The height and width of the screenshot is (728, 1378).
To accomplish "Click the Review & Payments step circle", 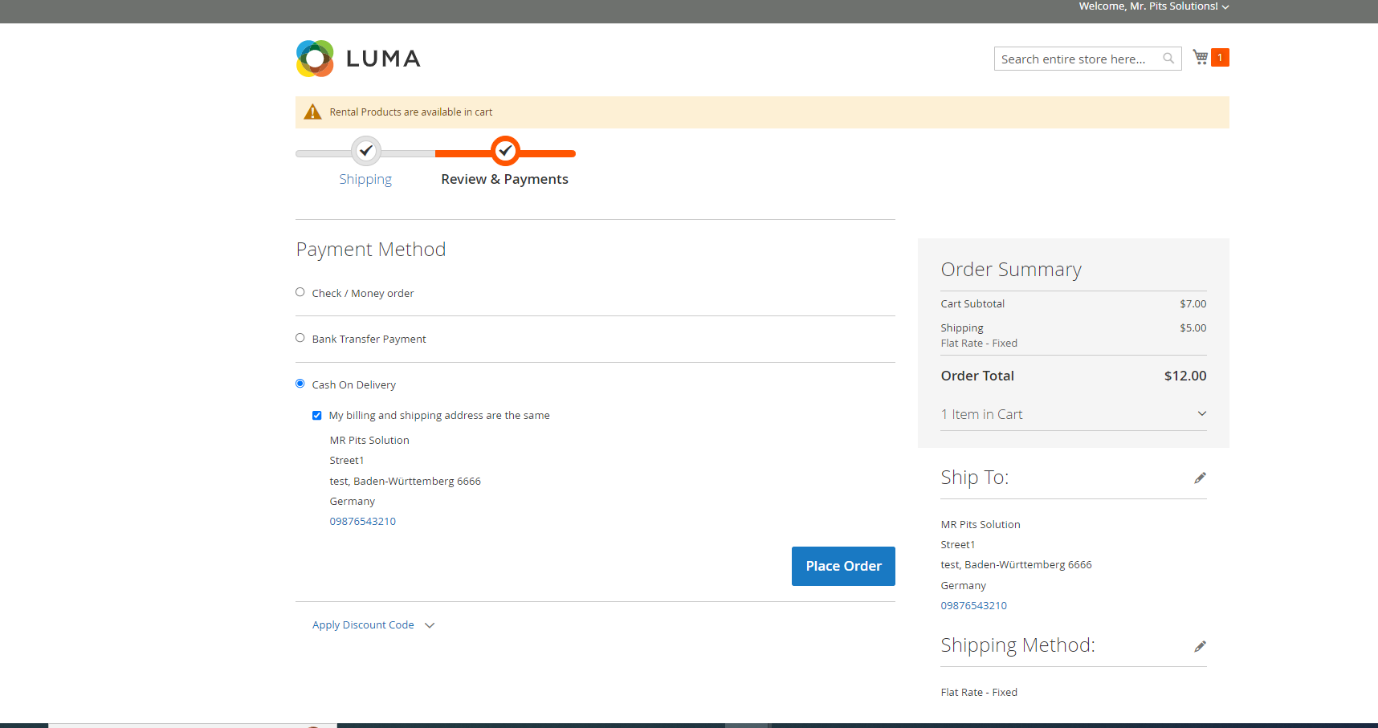I will point(506,151).
